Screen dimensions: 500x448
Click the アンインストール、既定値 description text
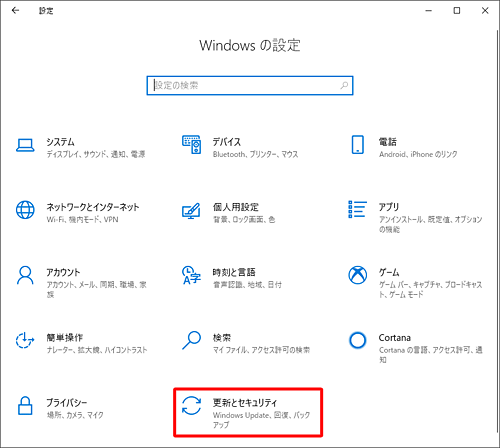tap(430, 224)
